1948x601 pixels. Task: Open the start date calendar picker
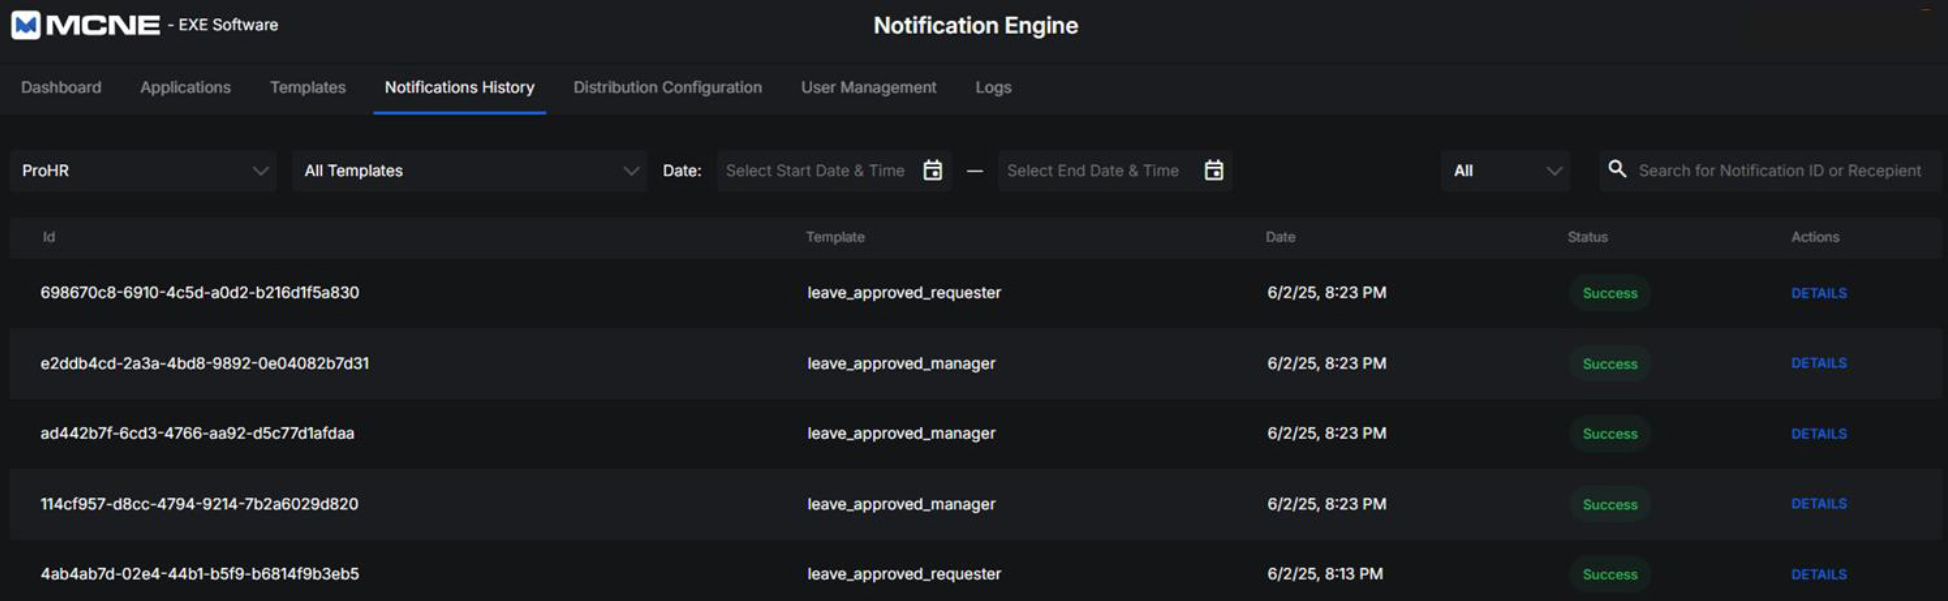coord(932,171)
